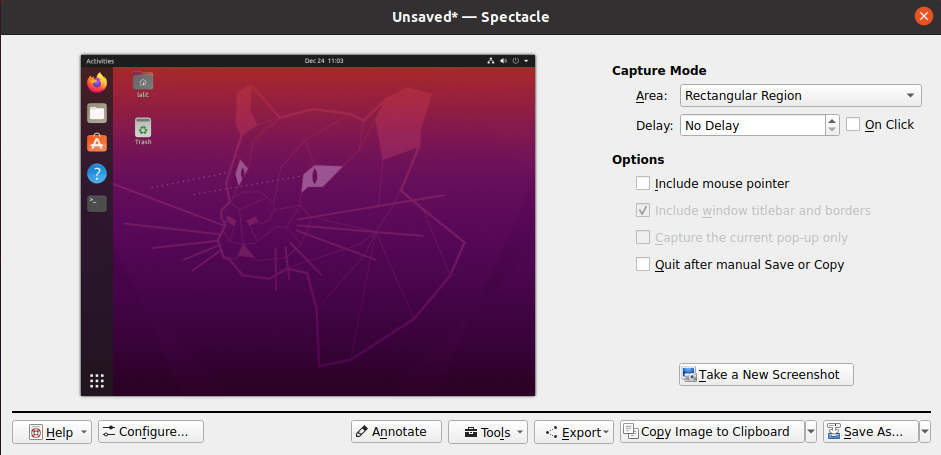Viewport: 941px width, 455px height.
Task: Take a New Screenshot
Action: [766, 375]
